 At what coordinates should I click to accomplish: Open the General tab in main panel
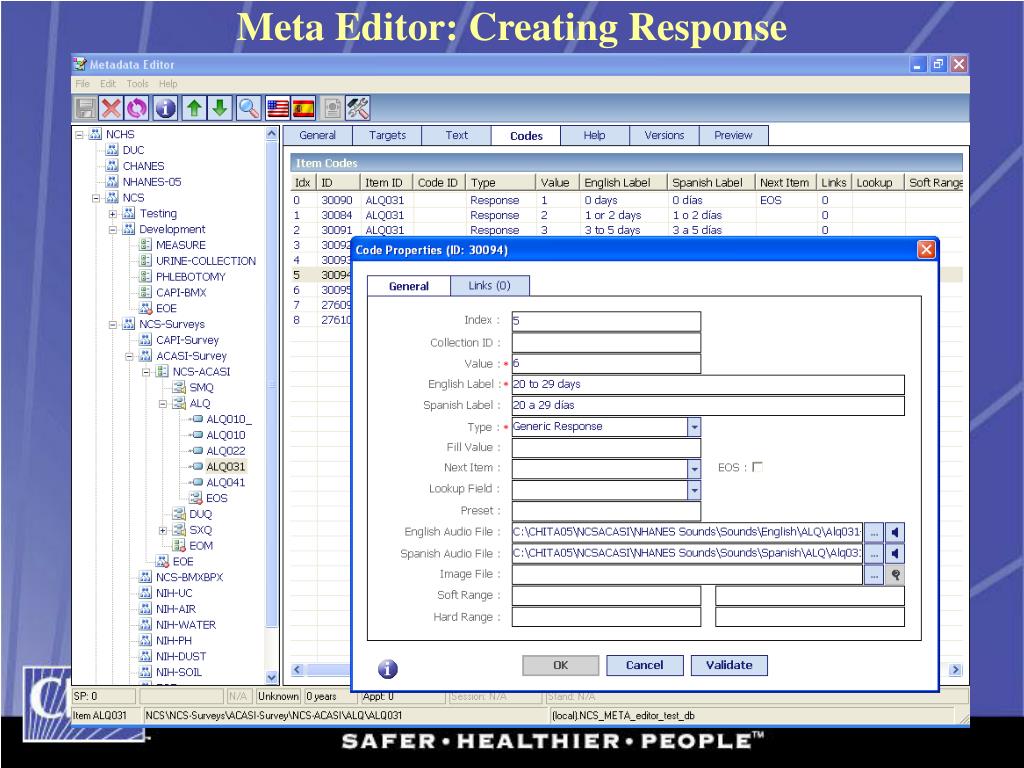[317, 135]
